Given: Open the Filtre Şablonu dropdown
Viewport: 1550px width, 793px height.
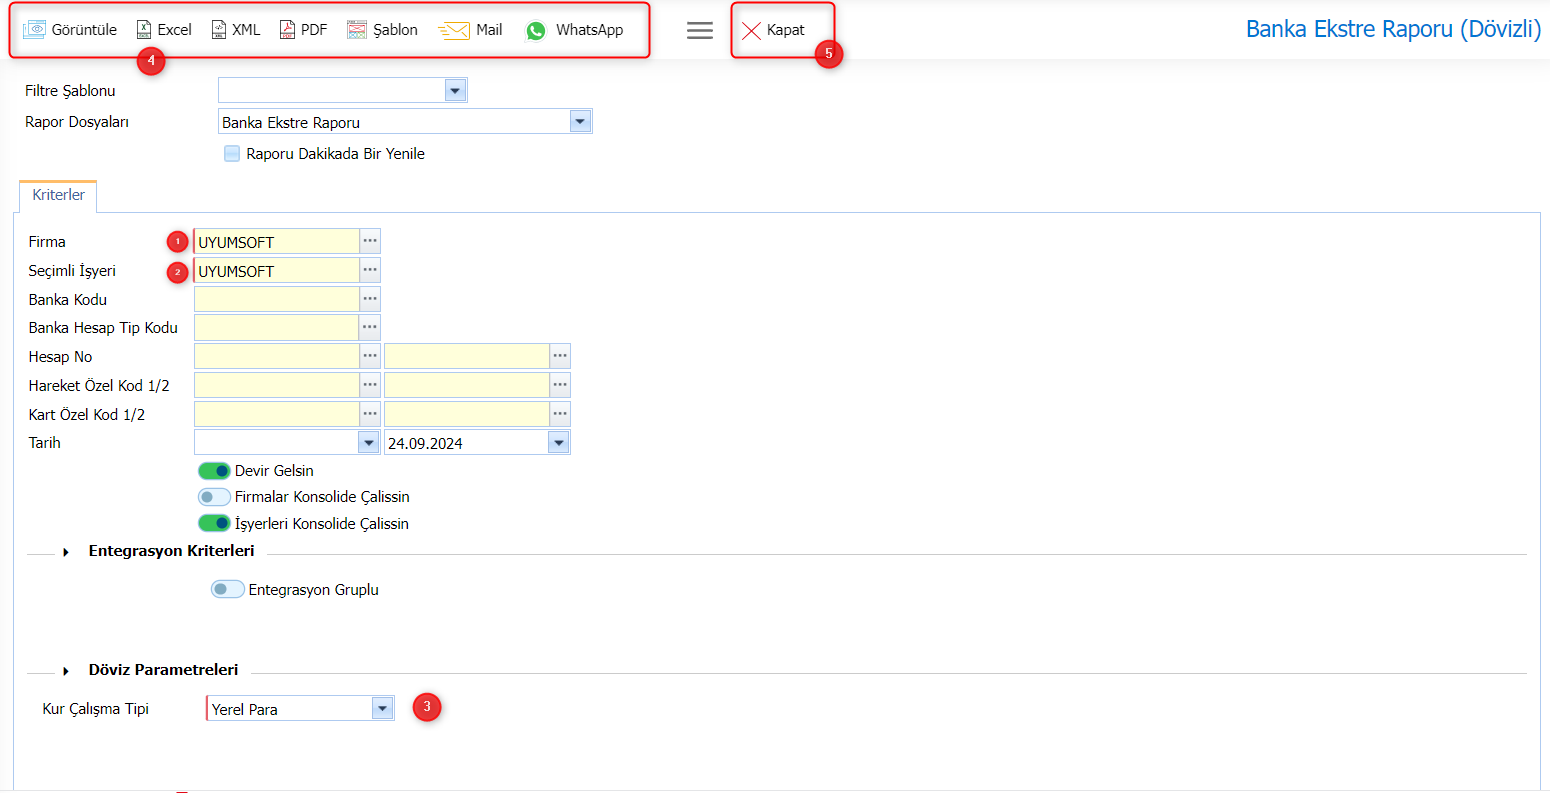Looking at the screenshot, I should pos(456,91).
